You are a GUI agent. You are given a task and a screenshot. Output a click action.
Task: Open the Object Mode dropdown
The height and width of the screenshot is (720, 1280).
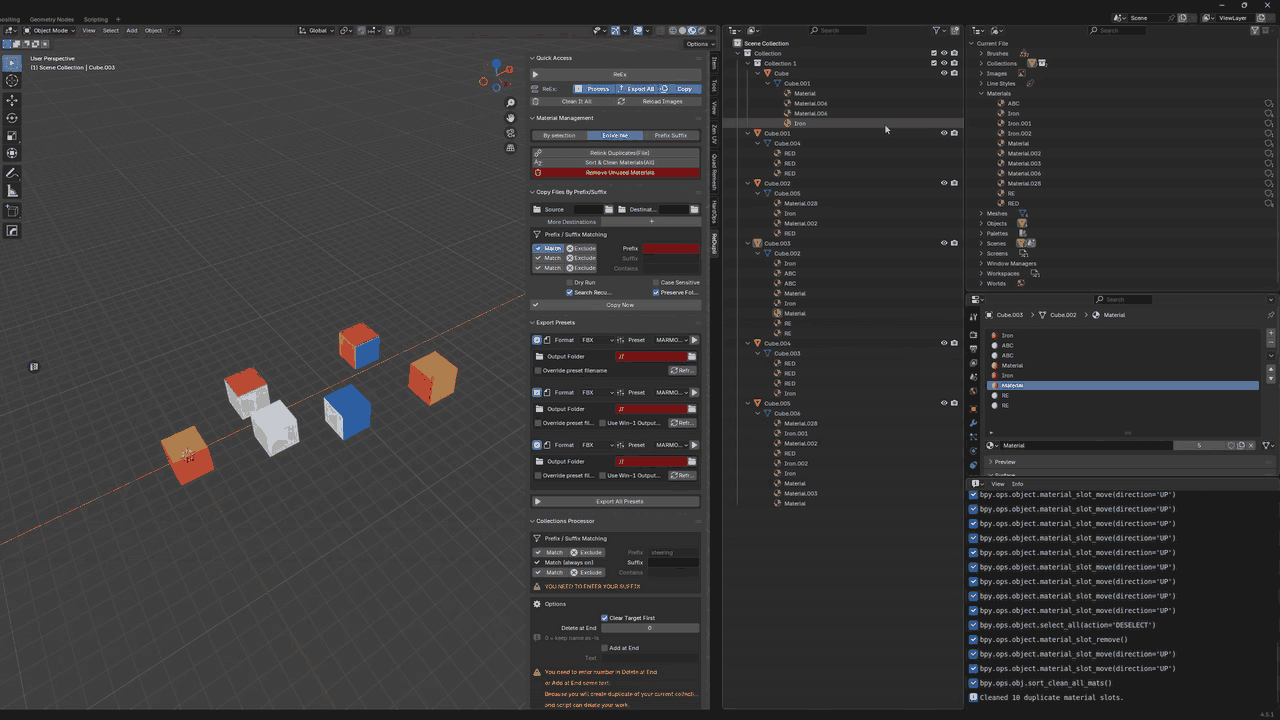(51, 31)
